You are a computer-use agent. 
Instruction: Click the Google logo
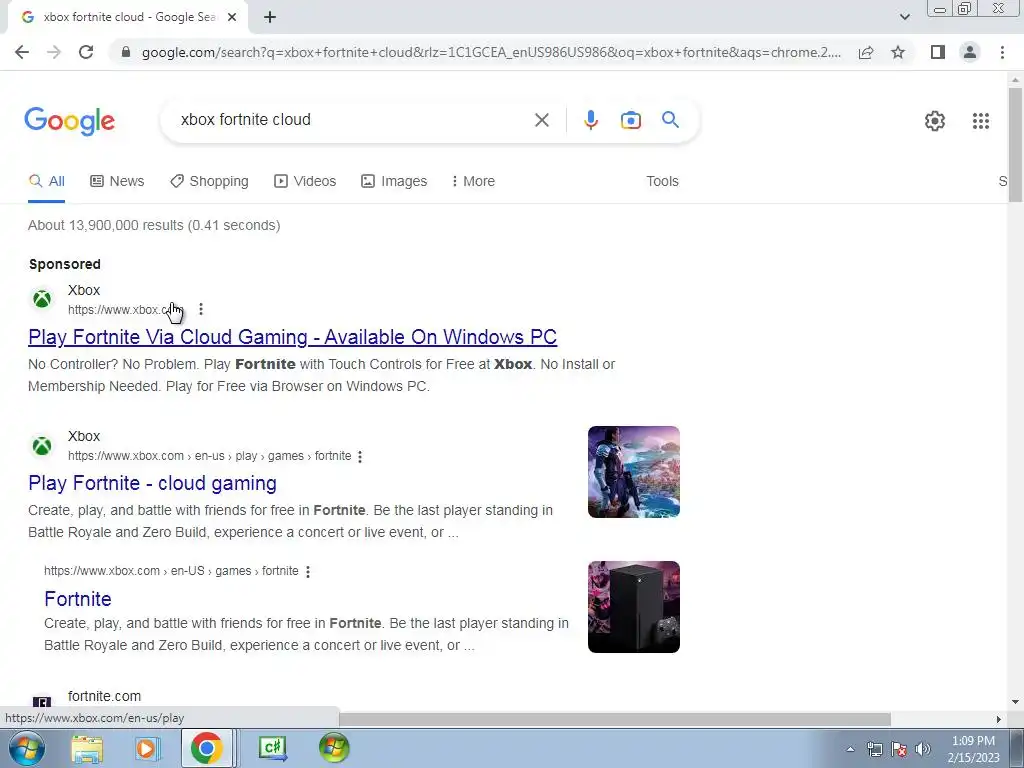click(69, 121)
